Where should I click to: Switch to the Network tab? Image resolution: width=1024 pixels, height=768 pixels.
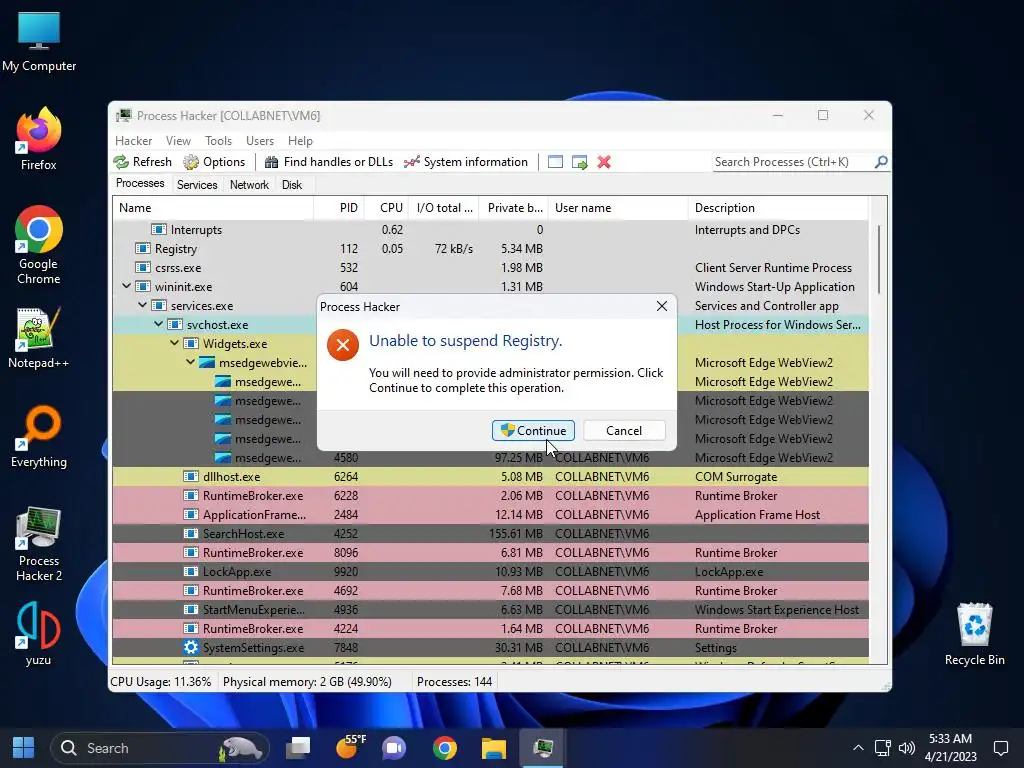pyautogui.click(x=249, y=185)
